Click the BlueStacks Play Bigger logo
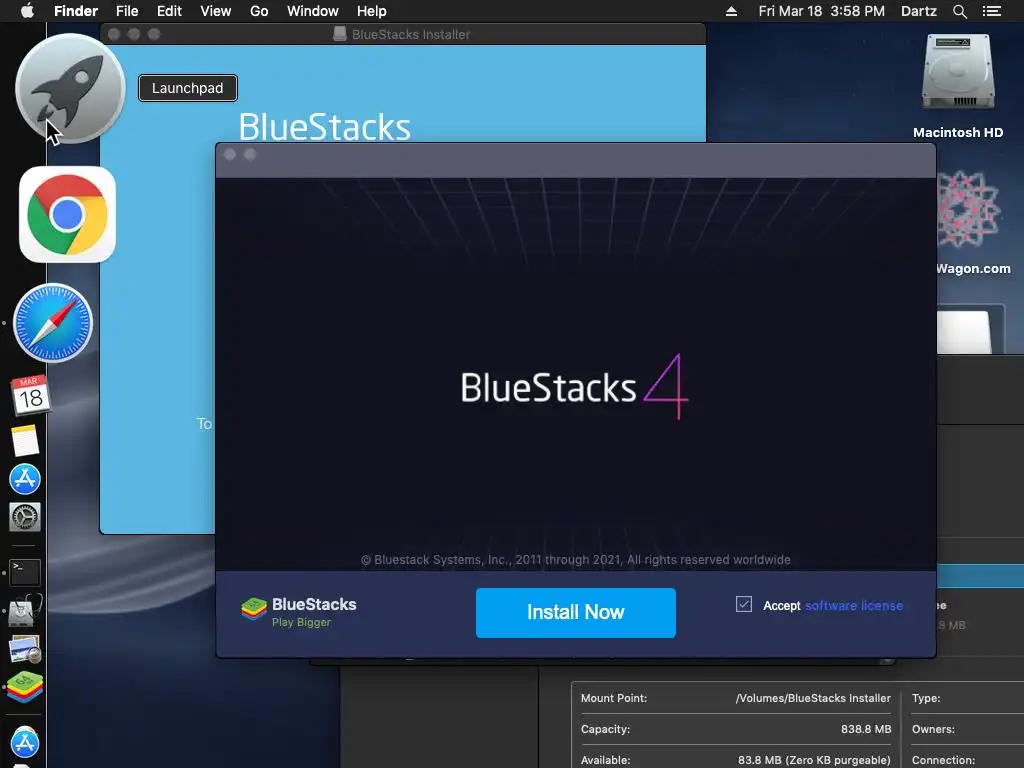Image resolution: width=1024 pixels, height=768 pixels. (299, 612)
